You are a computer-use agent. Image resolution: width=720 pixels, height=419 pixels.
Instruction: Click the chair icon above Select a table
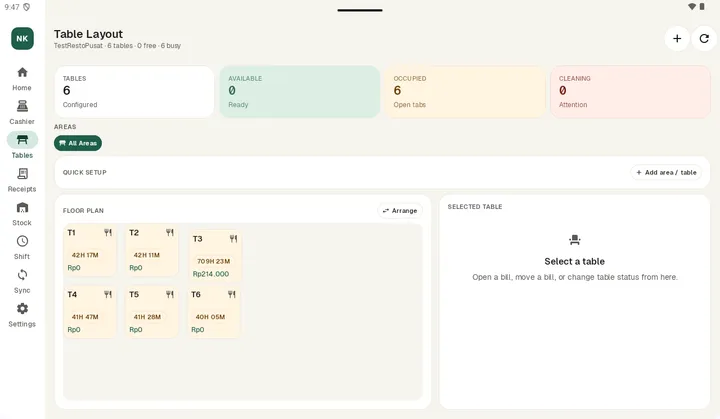[x=574, y=239]
